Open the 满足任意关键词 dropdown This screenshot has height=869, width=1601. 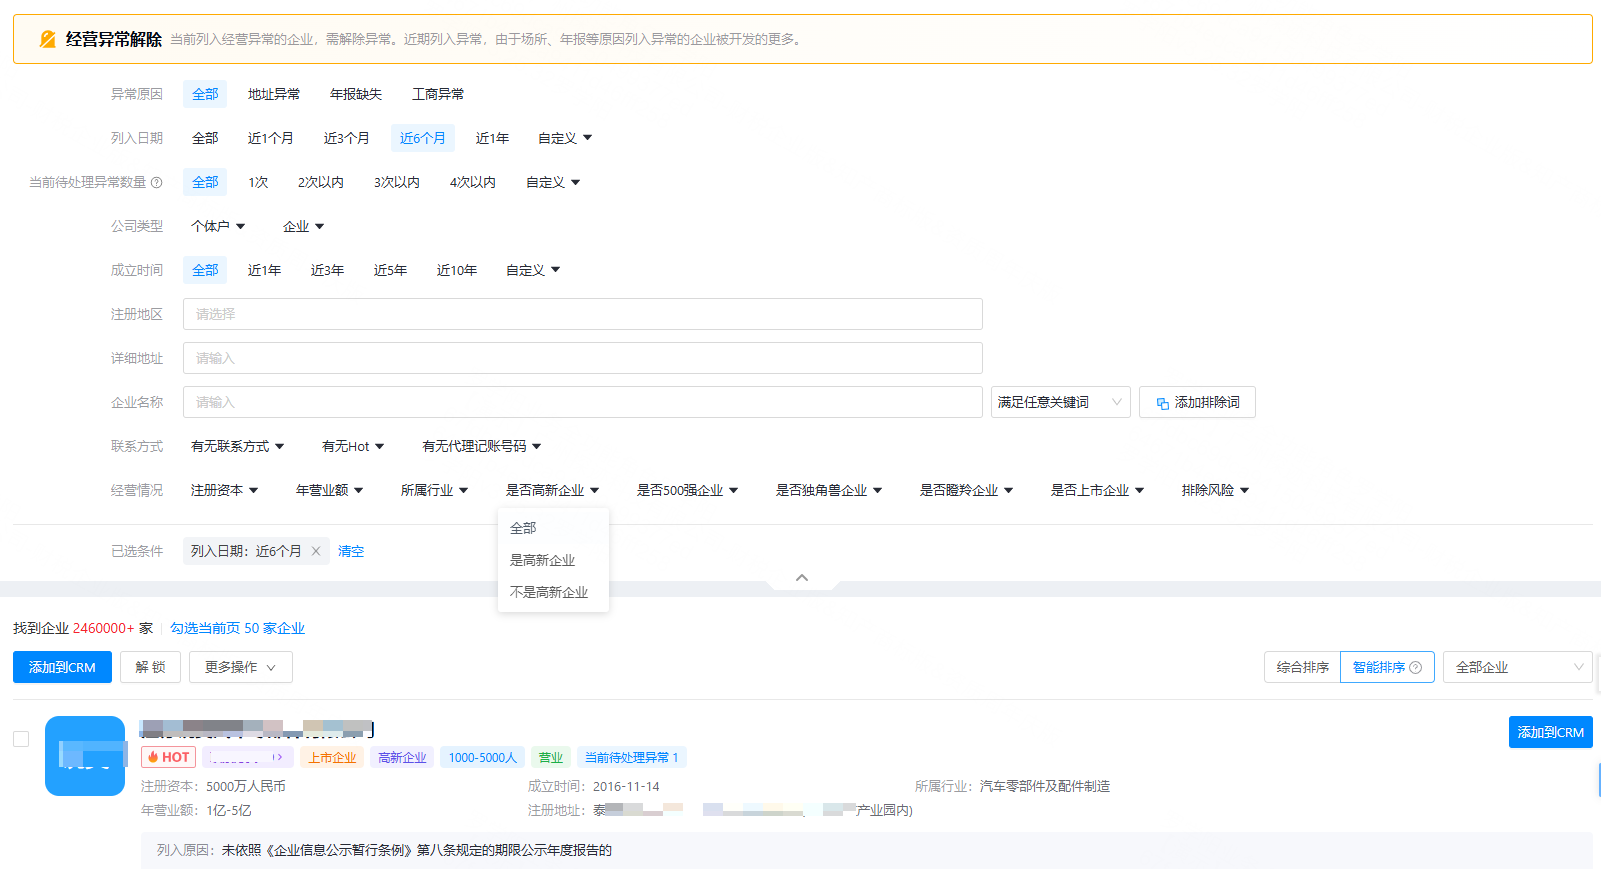1060,402
